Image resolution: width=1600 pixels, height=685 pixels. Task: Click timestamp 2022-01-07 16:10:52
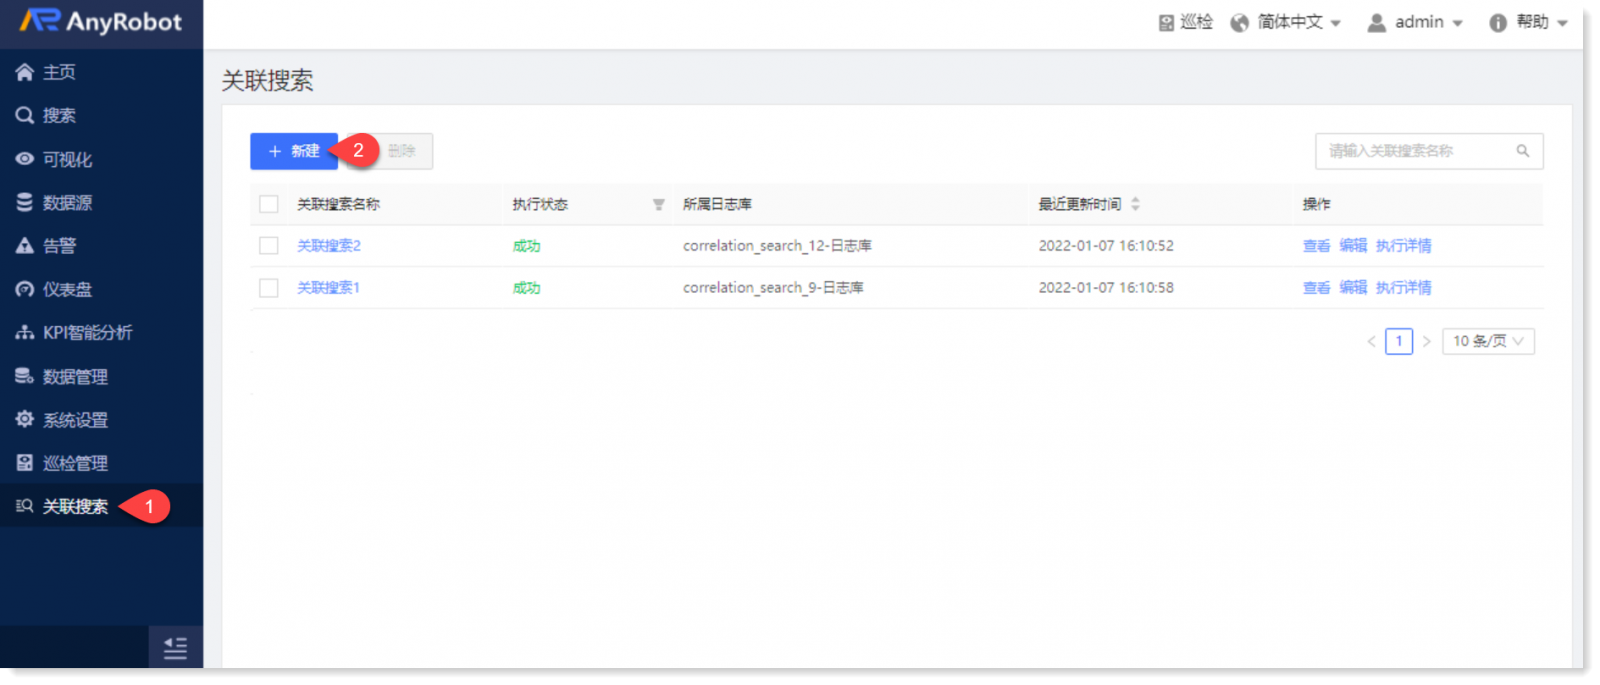tap(1106, 245)
